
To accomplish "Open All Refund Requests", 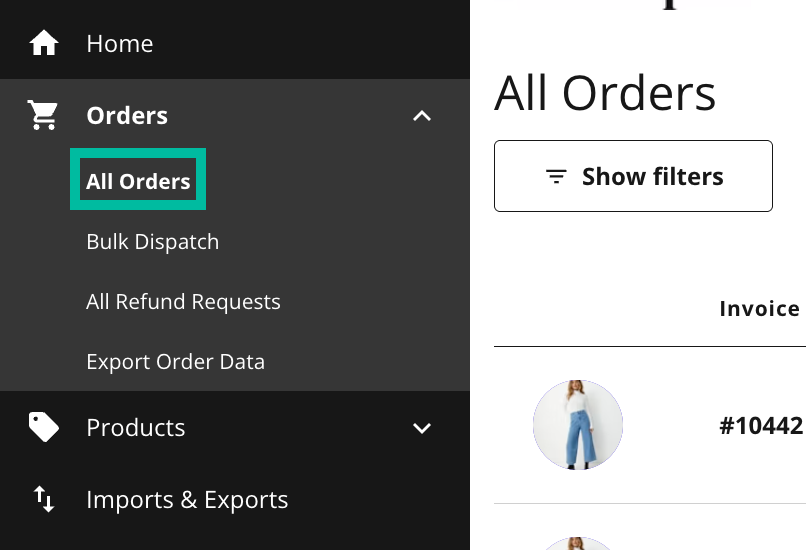I will tap(184, 301).
